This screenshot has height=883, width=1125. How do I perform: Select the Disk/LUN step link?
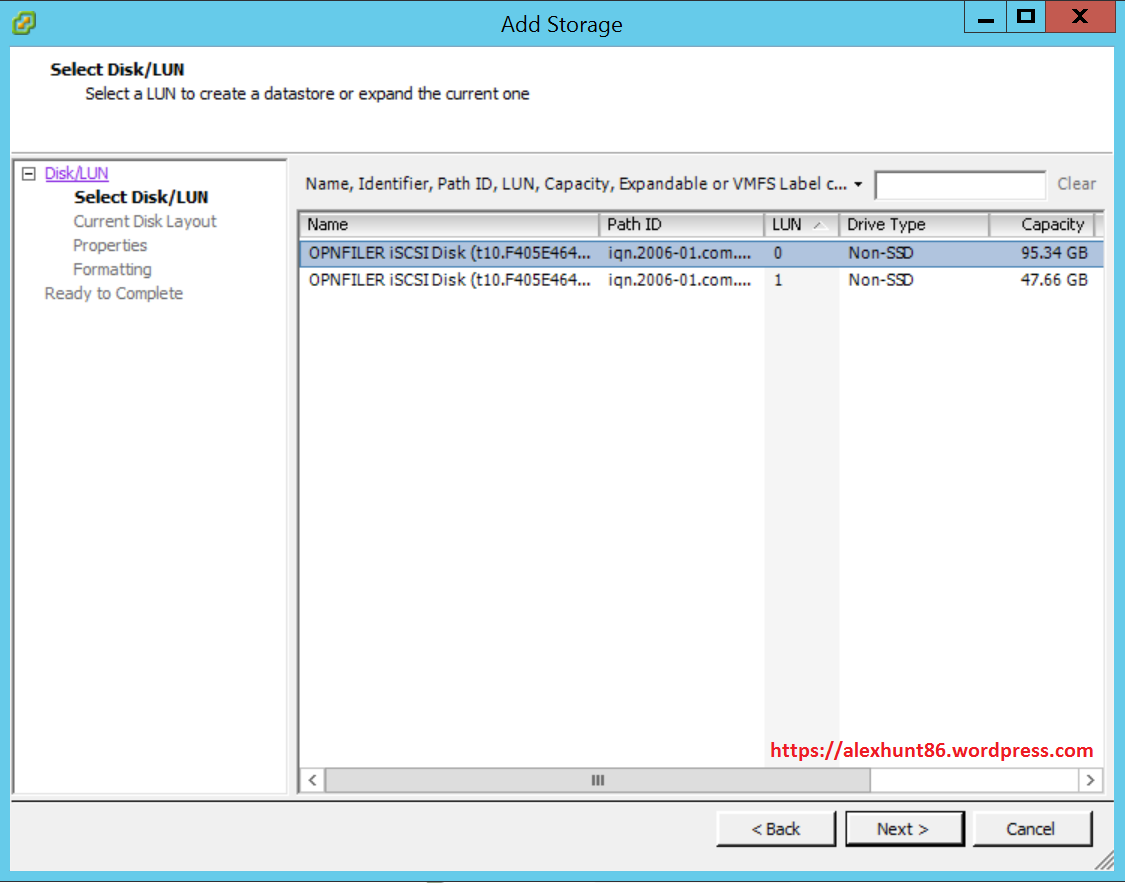pyautogui.click(x=75, y=173)
